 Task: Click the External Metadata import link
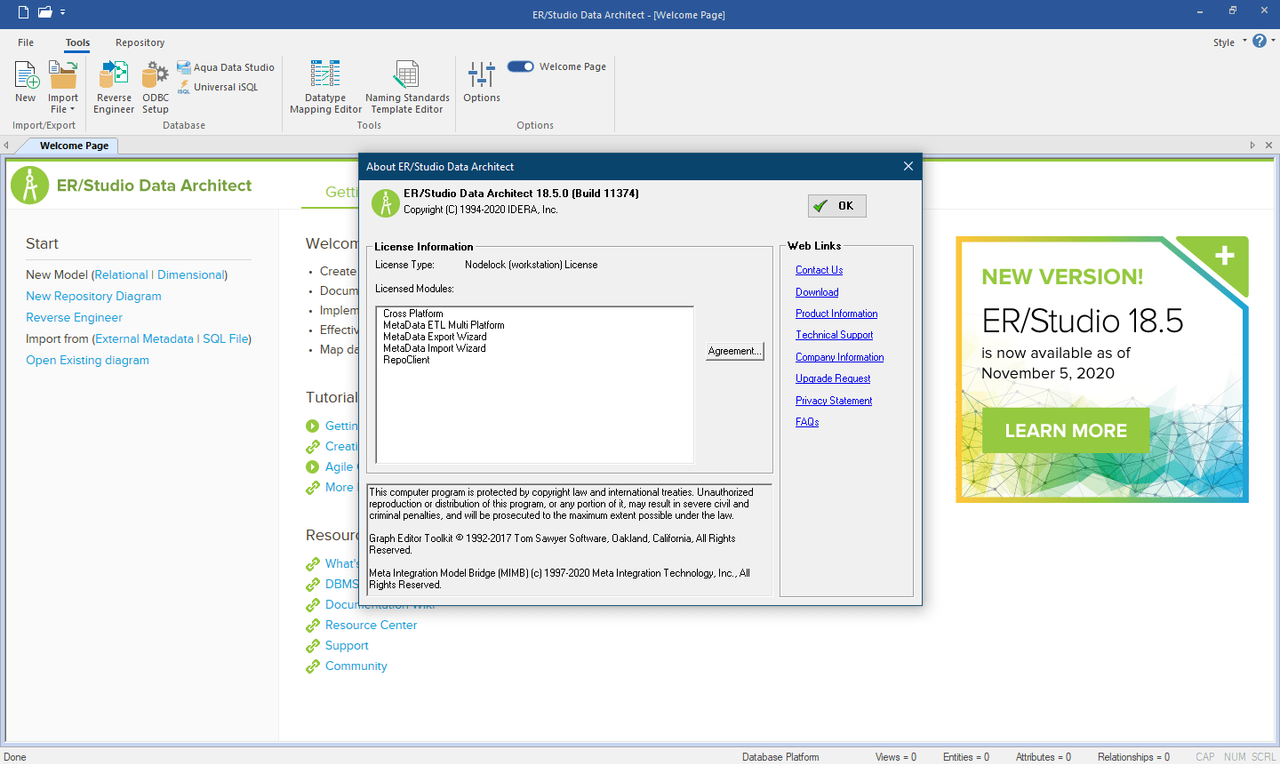[145, 339]
